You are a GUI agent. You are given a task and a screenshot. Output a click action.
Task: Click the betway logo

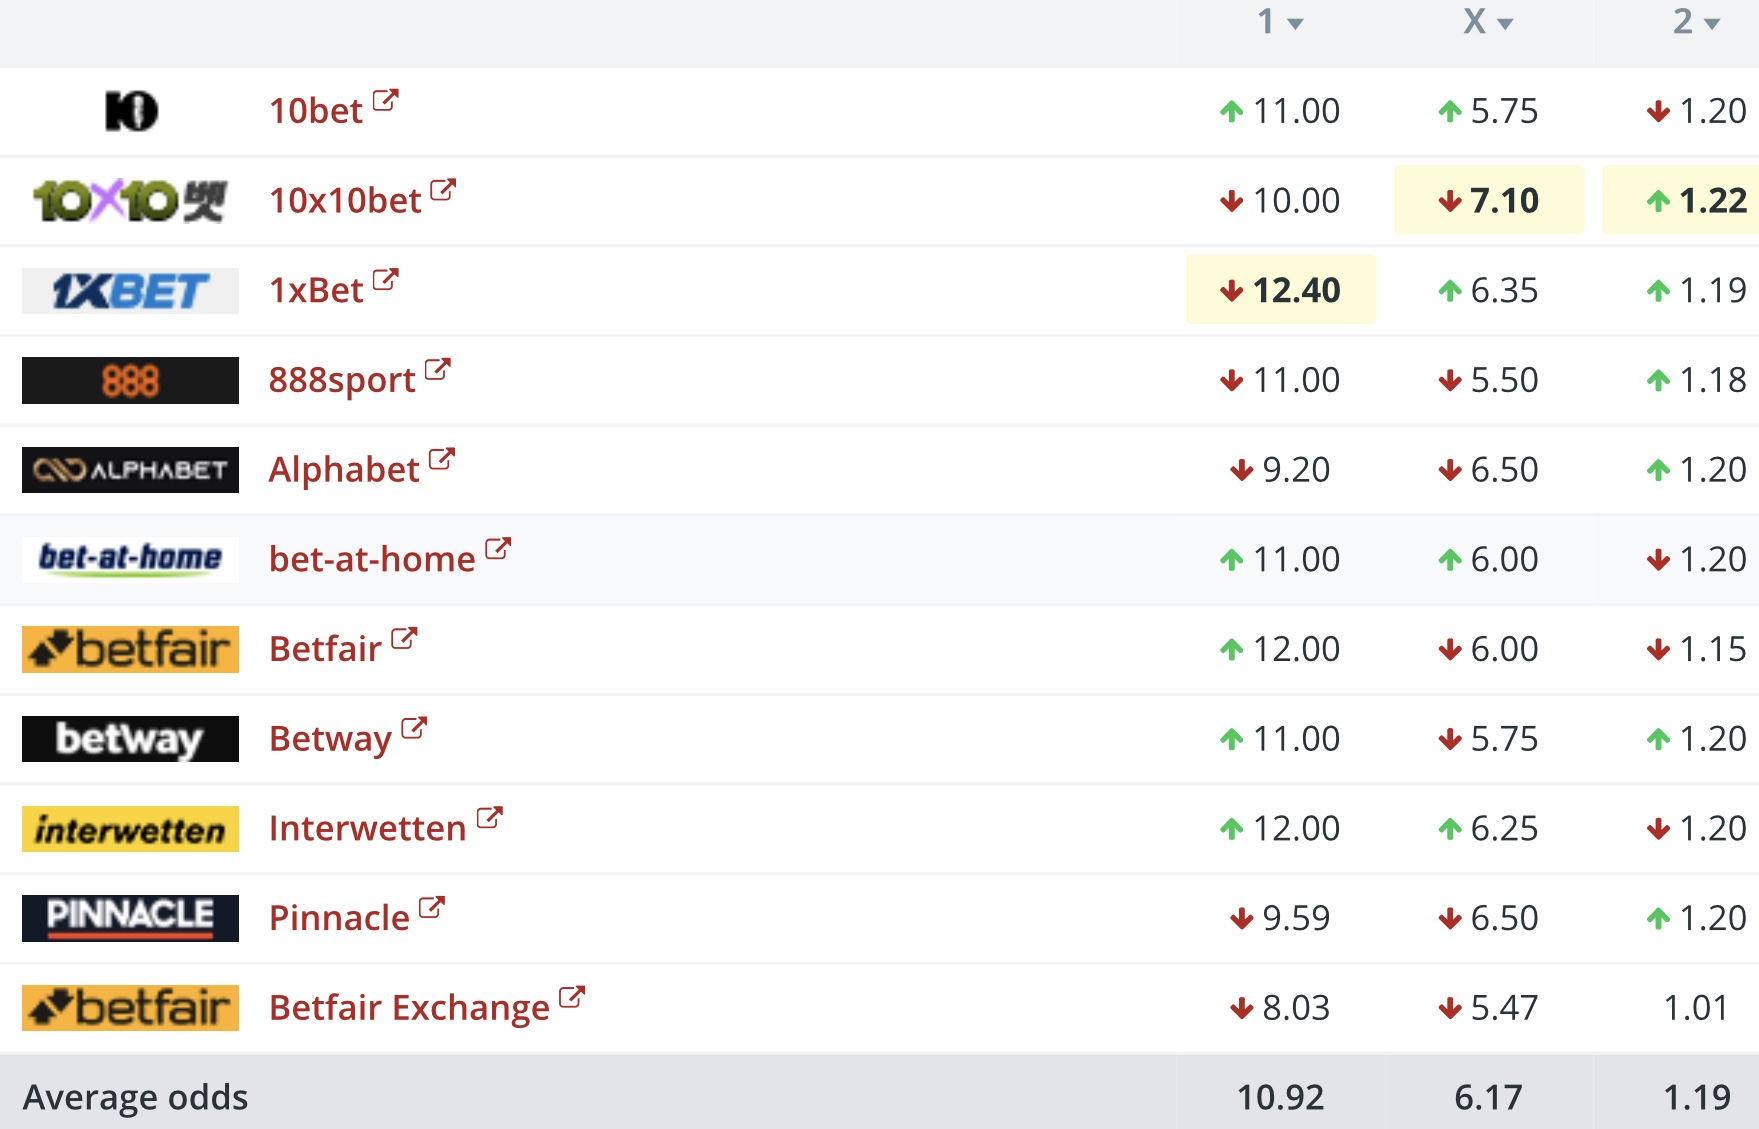pyautogui.click(x=130, y=739)
